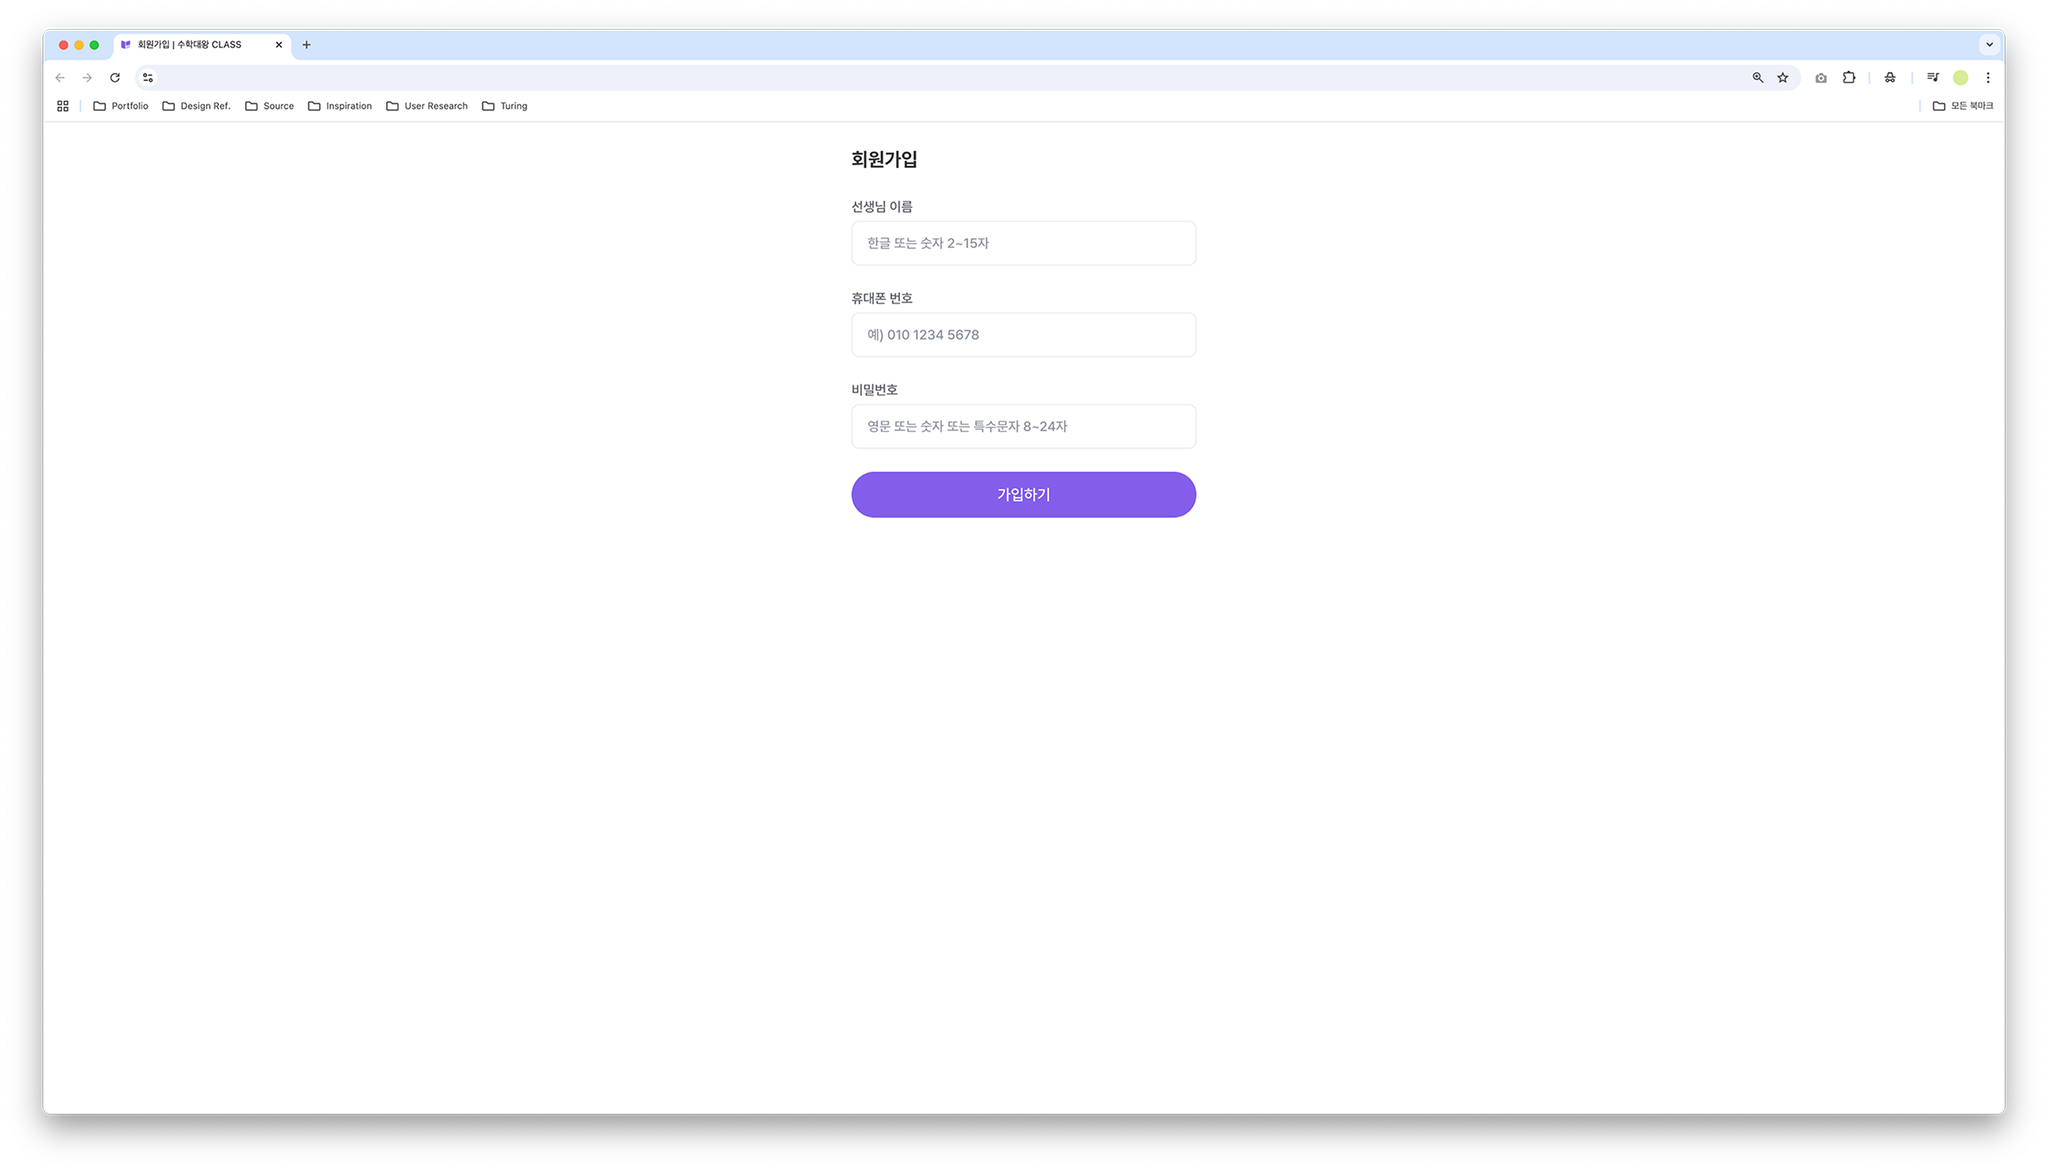
Task: Open a new tab with plus button
Action: point(307,45)
